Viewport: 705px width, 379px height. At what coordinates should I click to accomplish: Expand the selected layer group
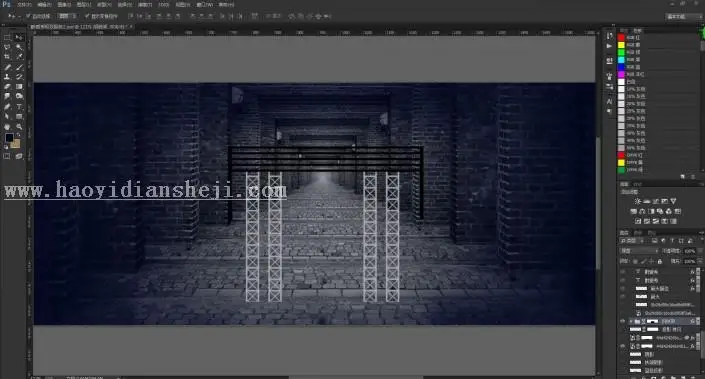631,321
